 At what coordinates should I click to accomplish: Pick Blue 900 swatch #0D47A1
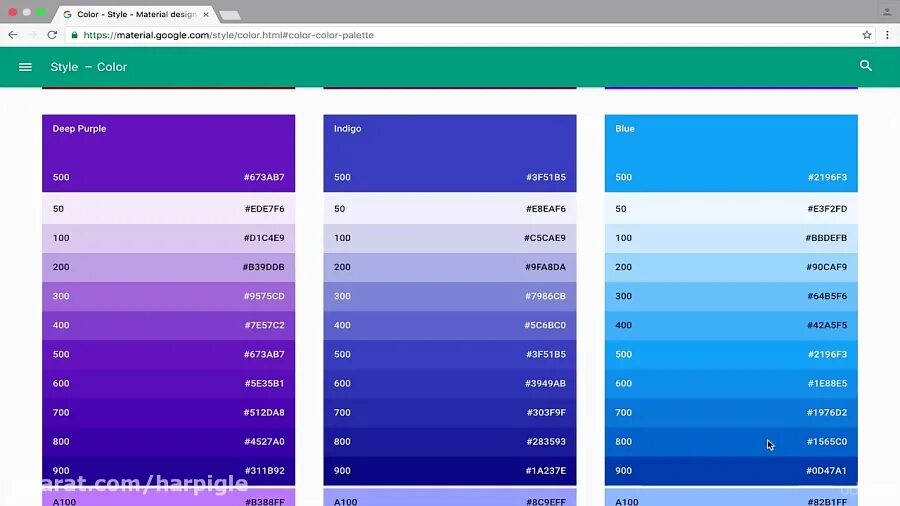[731, 470]
